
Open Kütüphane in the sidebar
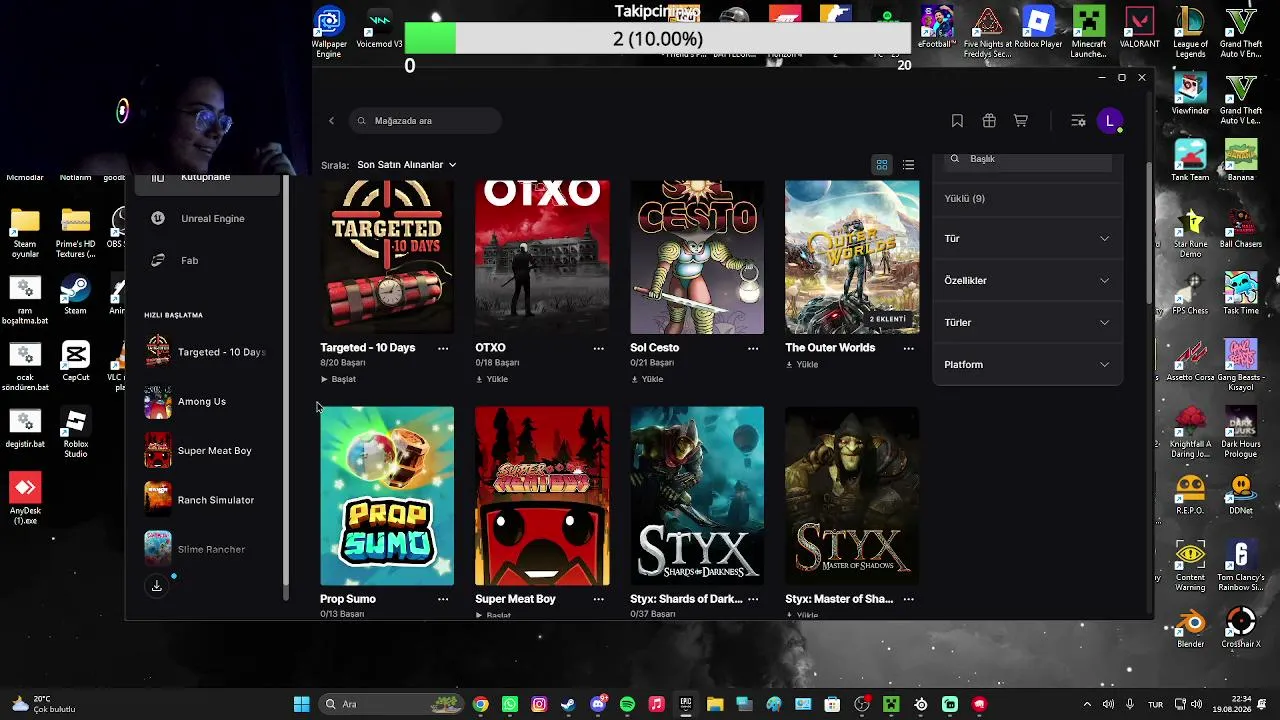[x=207, y=182]
